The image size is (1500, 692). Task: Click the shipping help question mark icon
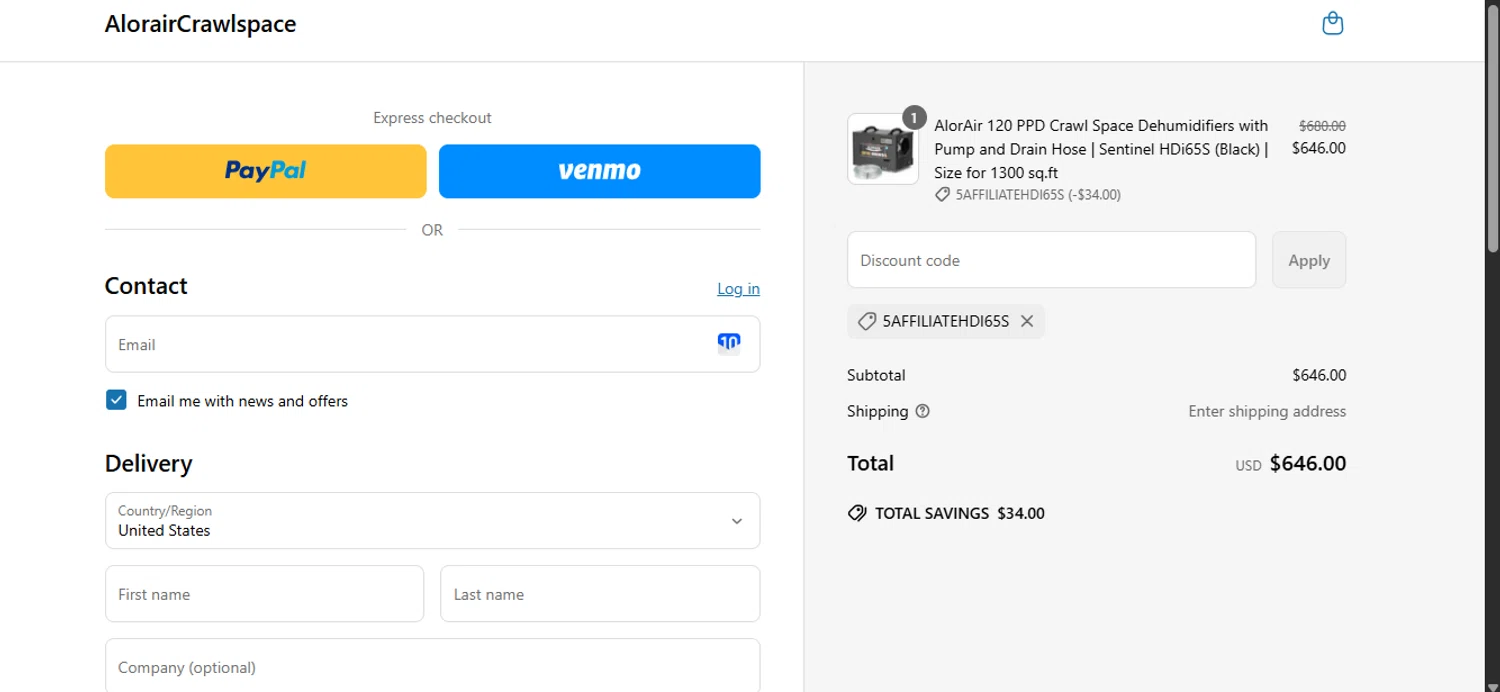tap(922, 411)
